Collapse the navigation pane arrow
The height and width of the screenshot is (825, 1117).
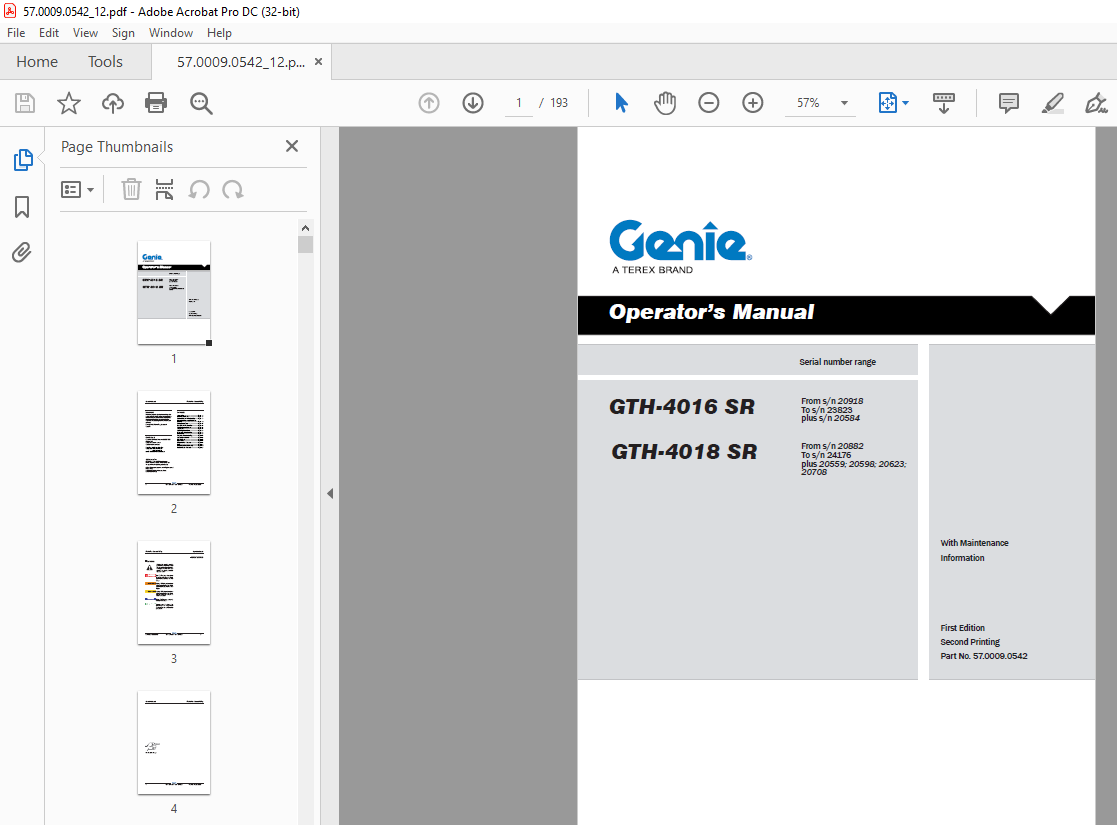pos(330,493)
